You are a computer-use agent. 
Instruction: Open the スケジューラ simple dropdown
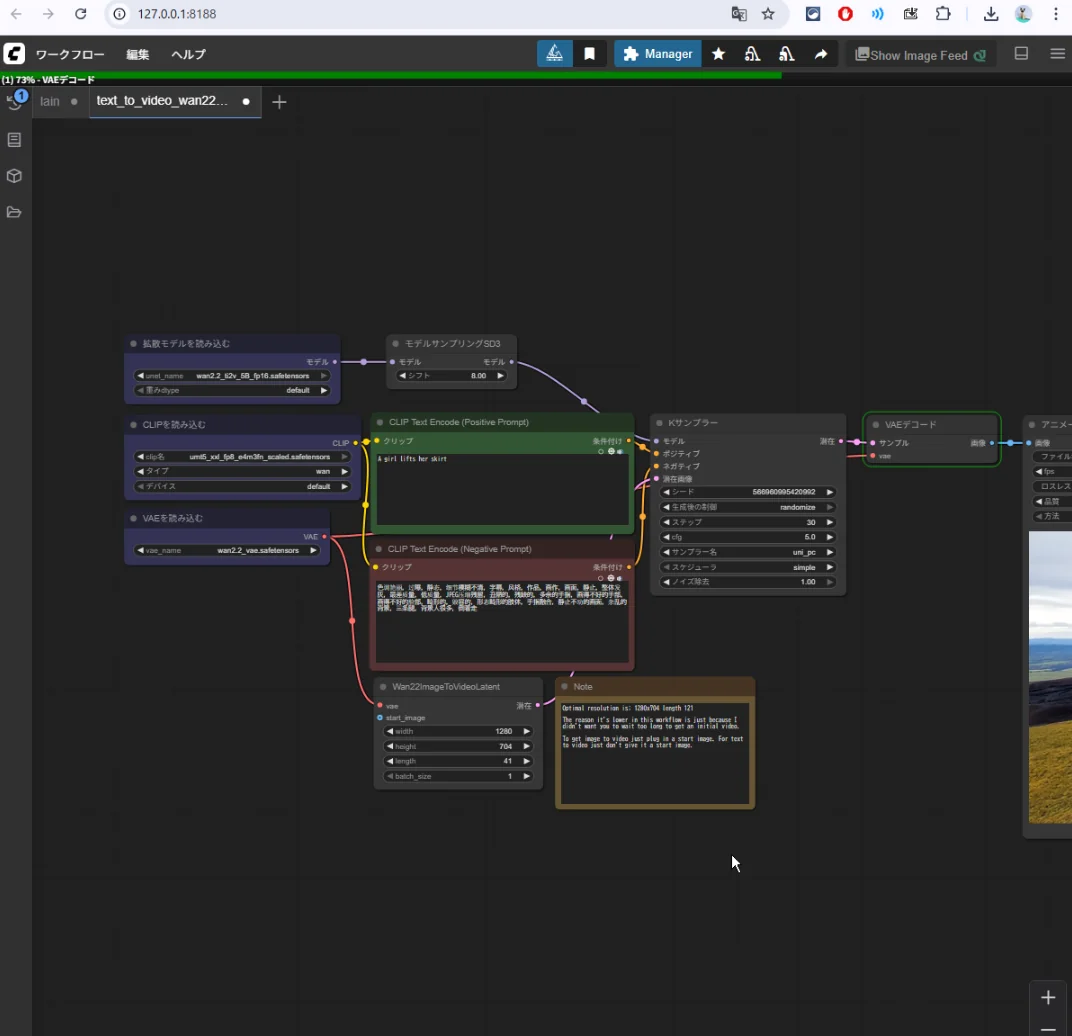(747, 567)
